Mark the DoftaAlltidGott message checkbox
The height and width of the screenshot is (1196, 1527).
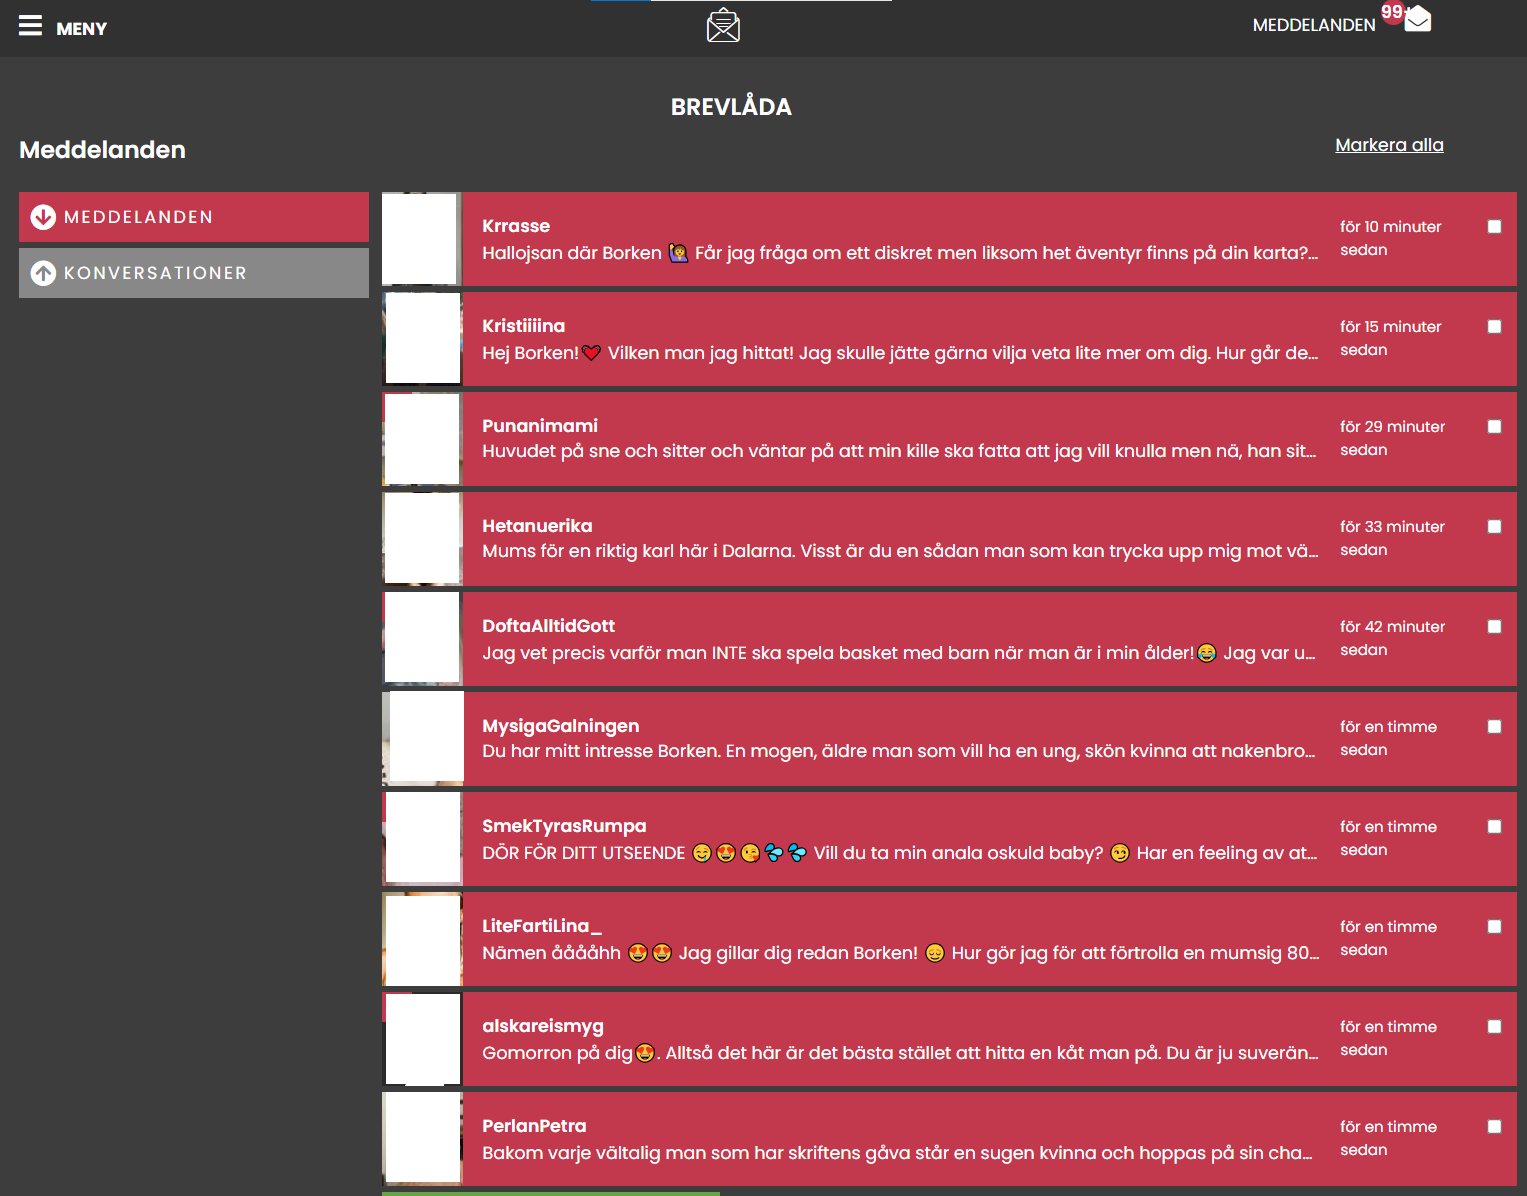(x=1494, y=627)
